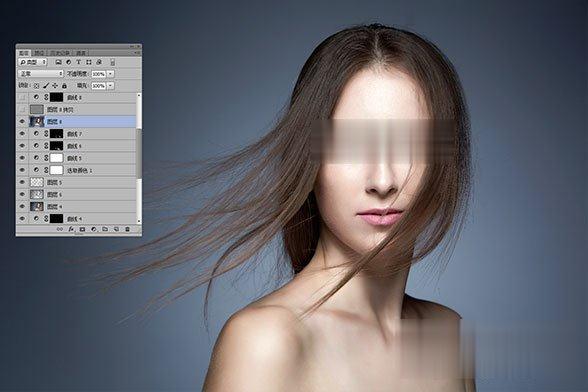Click the Layers panel down scrollbar arrow
Image resolution: width=588 pixels, height=392 pixels.
pyautogui.click(x=139, y=222)
